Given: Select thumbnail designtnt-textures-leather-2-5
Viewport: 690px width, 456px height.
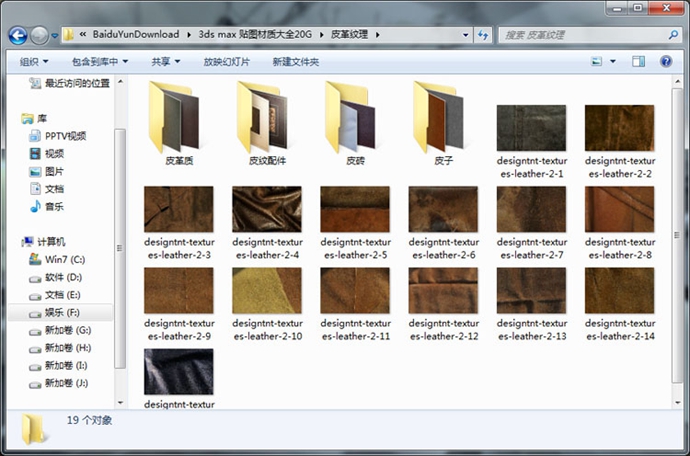Looking at the screenshot, I should point(355,209).
